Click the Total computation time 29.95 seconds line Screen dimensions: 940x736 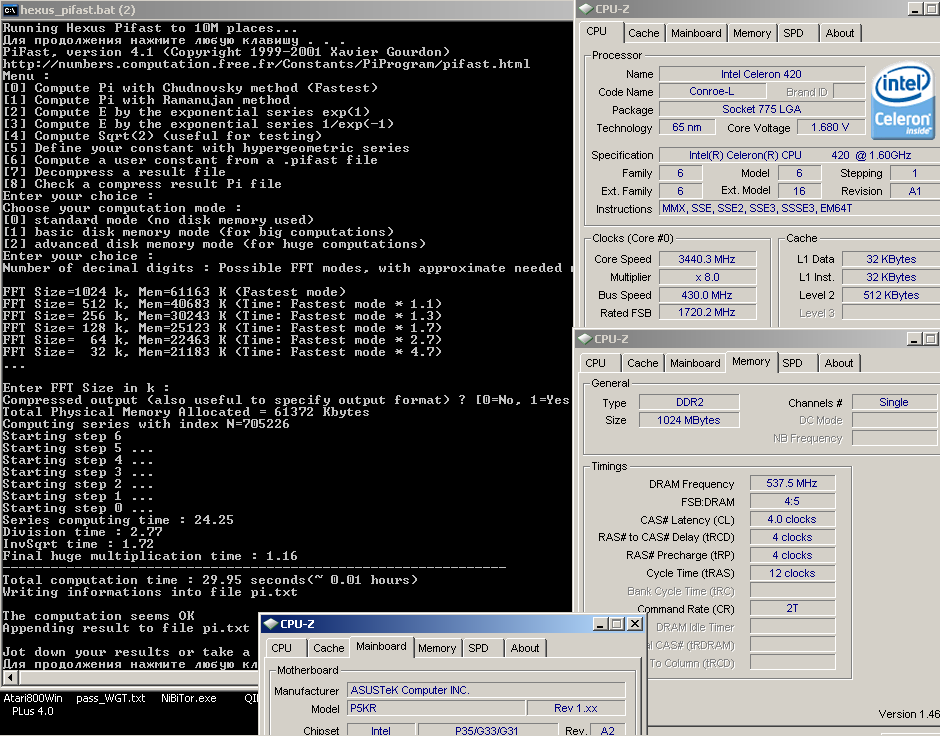210,580
